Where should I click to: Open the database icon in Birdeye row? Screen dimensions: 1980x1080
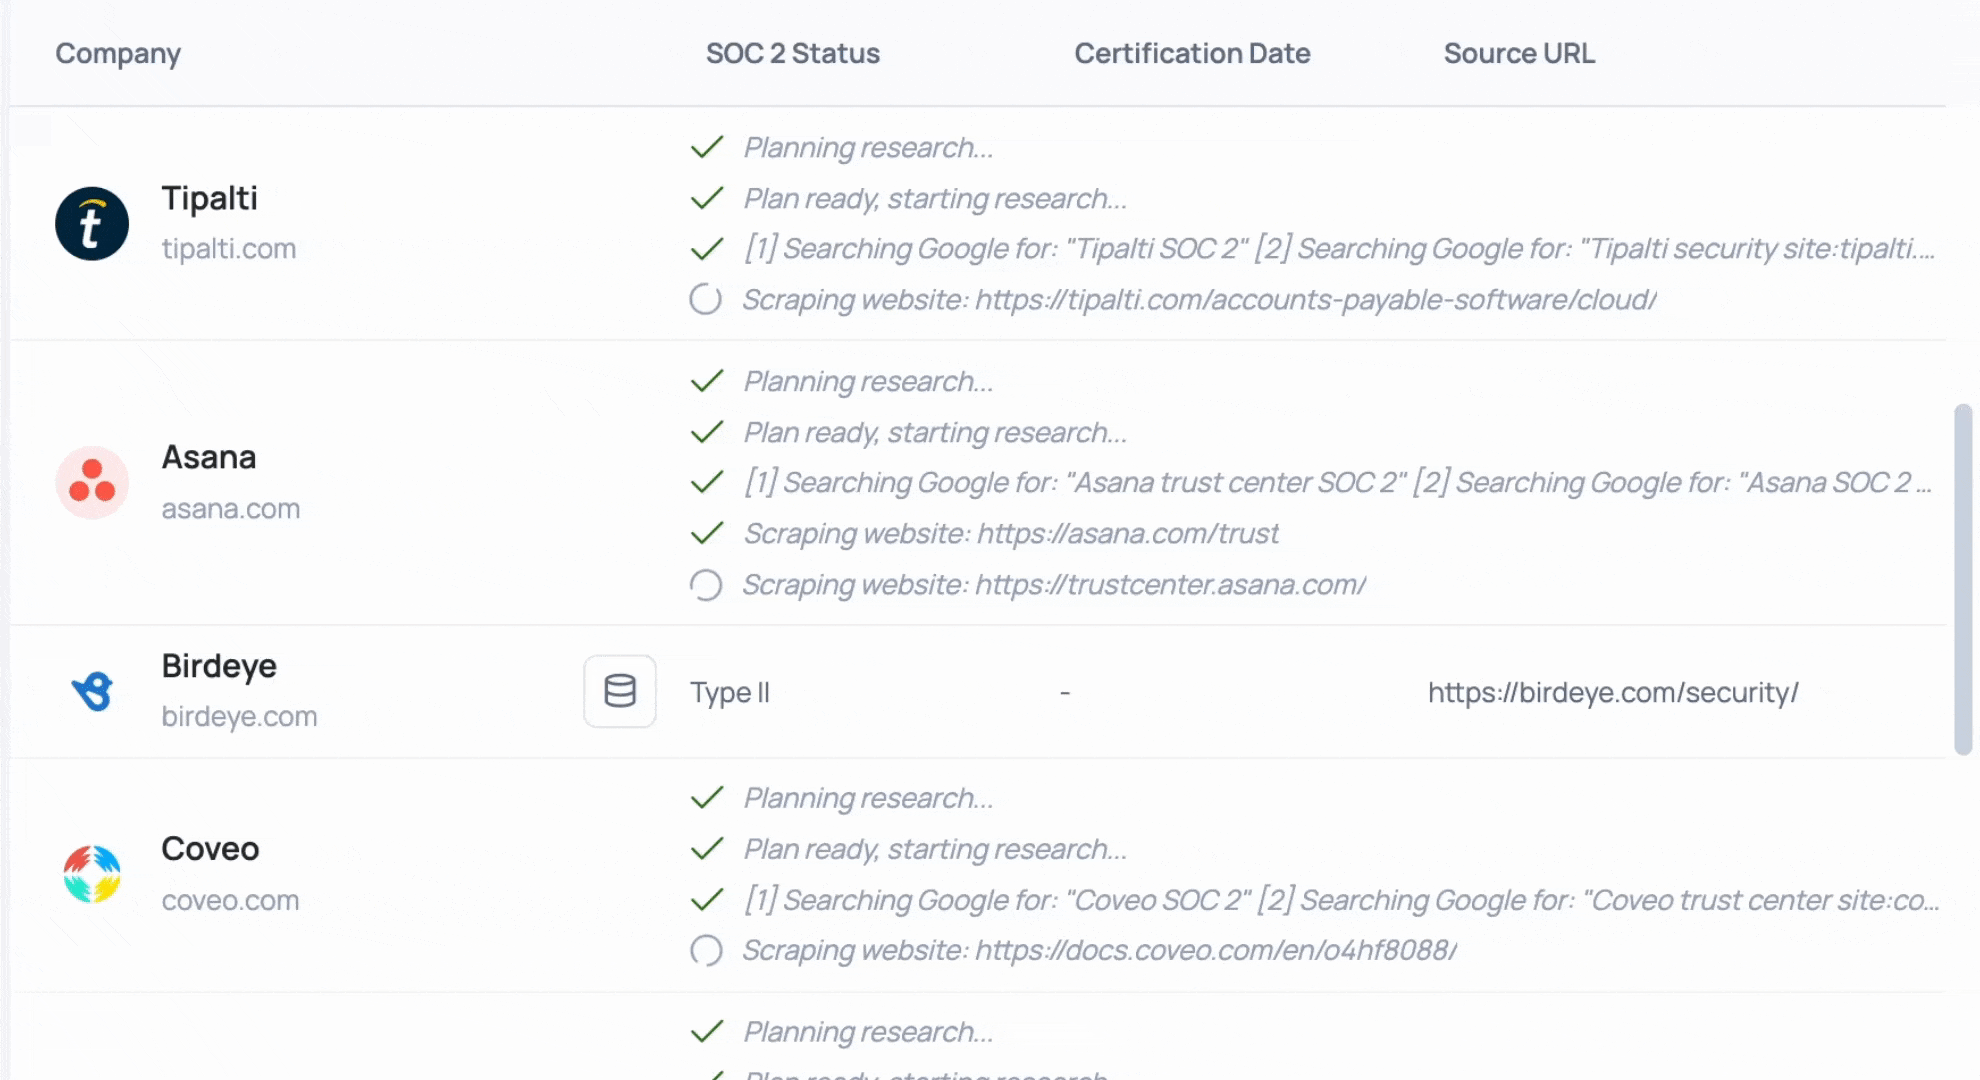point(620,691)
